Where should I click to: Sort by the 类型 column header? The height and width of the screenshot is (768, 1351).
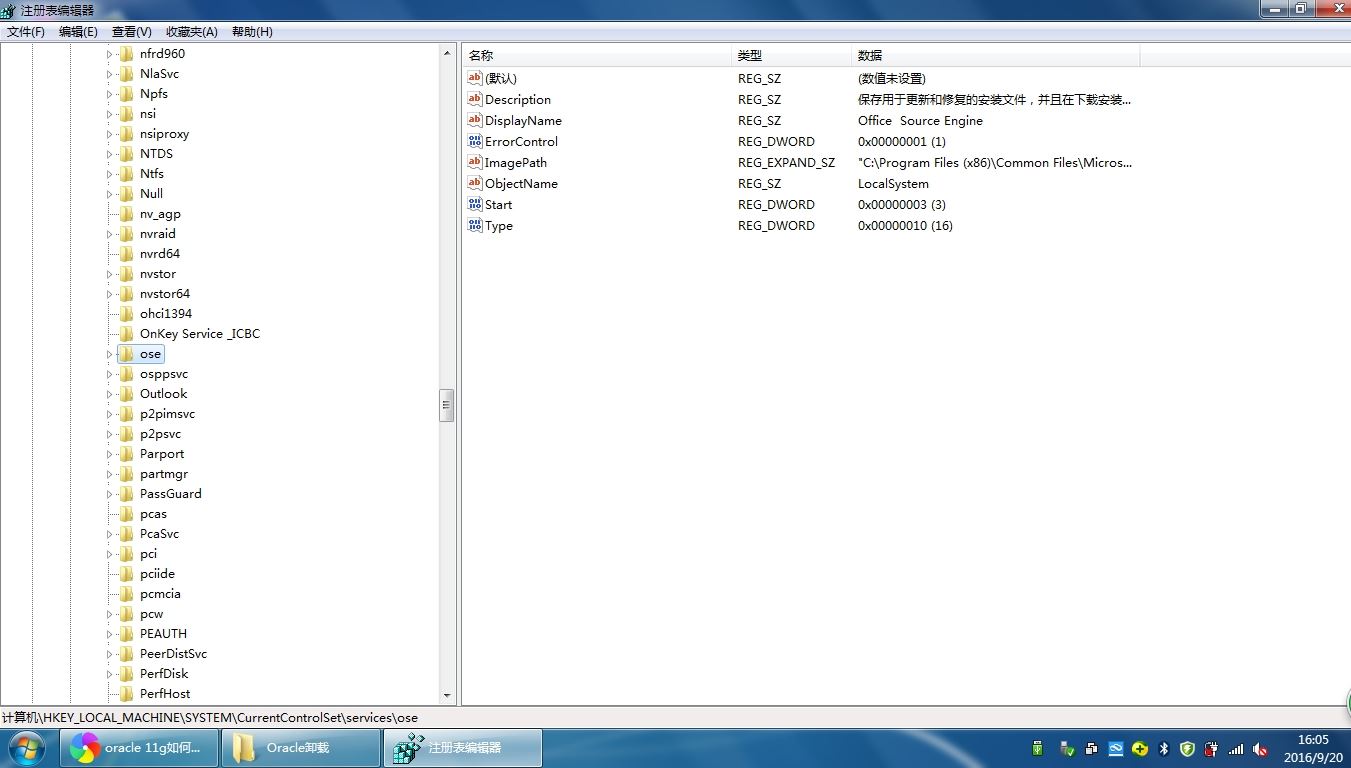[x=791, y=56]
